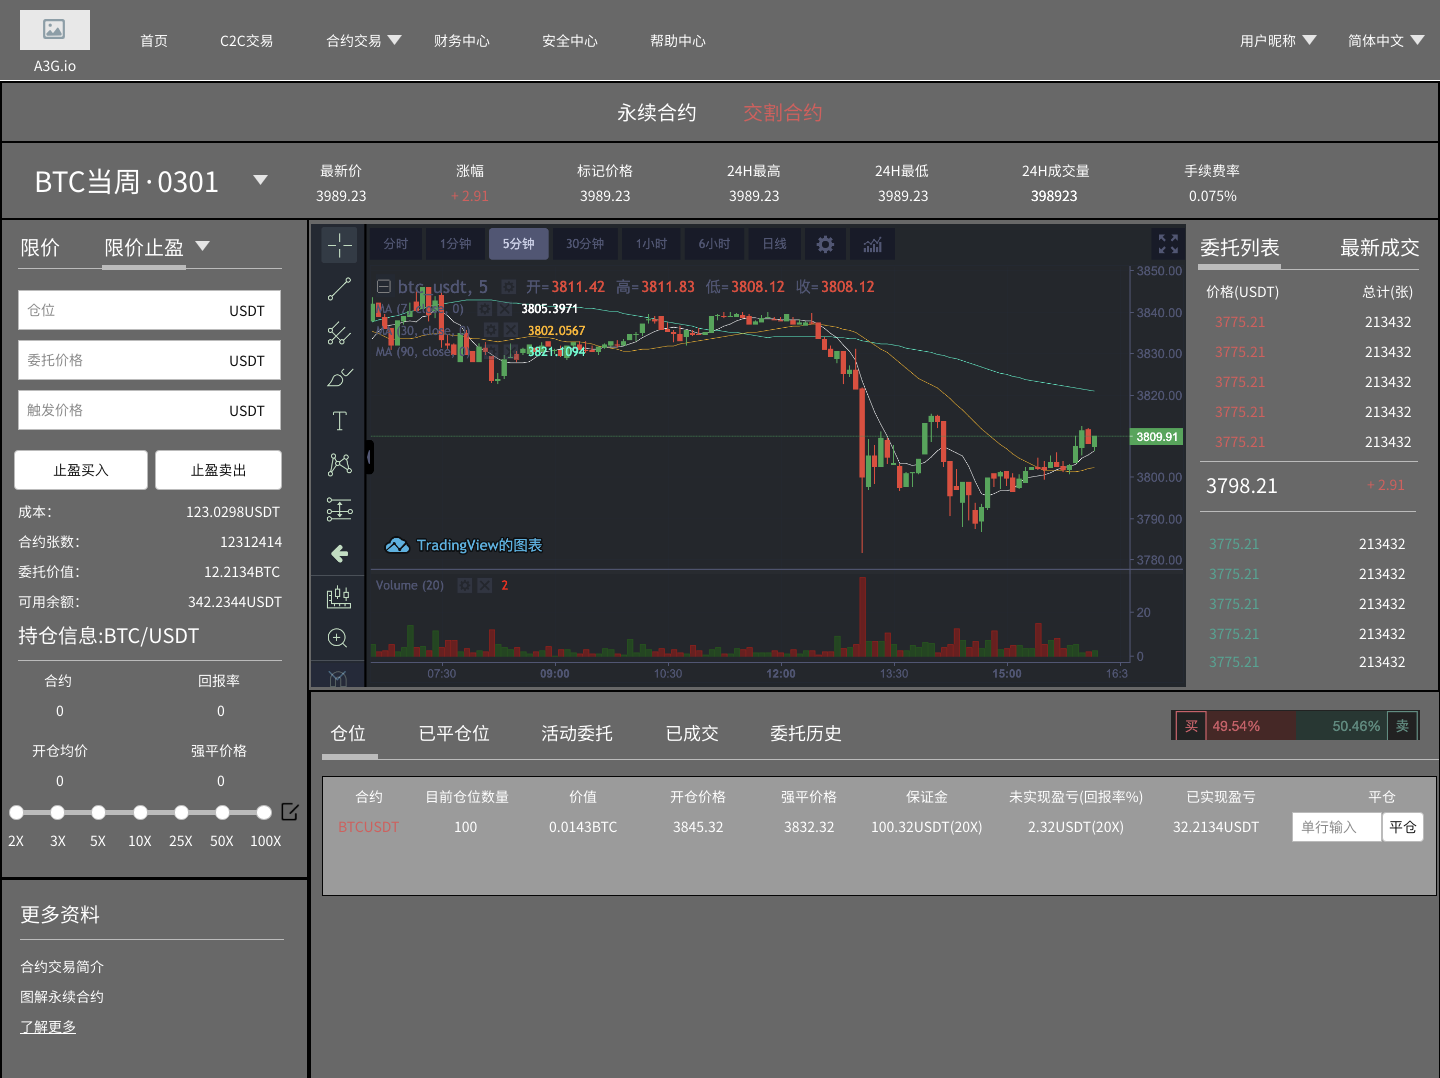Set chart interval to 5分钟
The width and height of the screenshot is (1440, 1078).
519,244
